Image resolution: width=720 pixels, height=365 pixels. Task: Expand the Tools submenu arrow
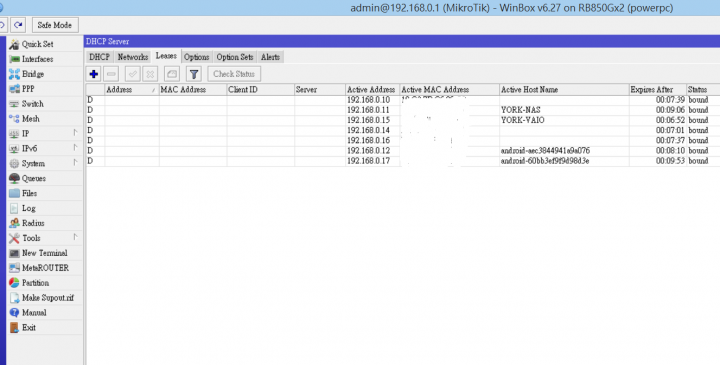coord(75,237)
